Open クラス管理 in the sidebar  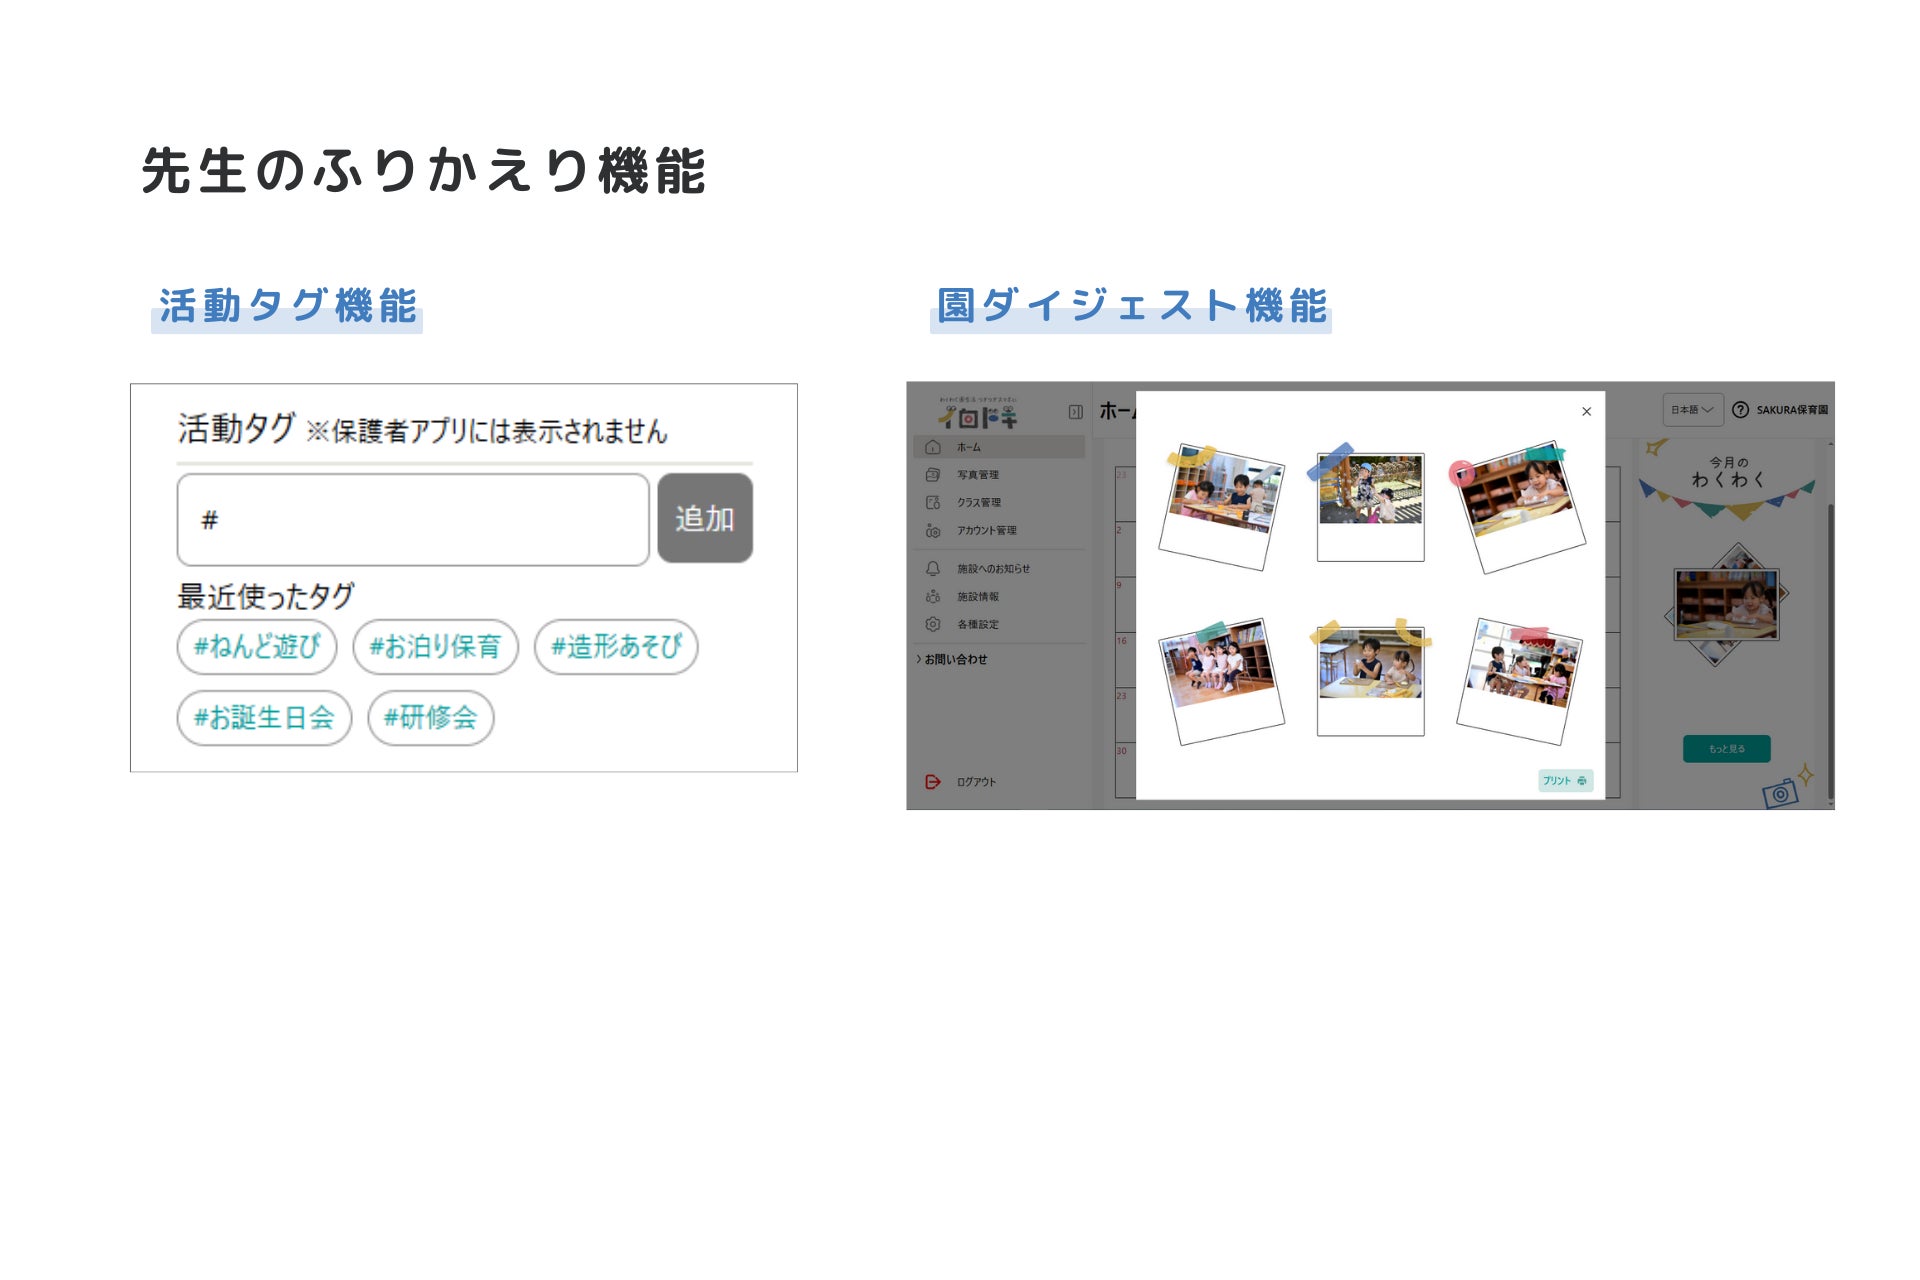pyautogui.click(x=978, y=503)
